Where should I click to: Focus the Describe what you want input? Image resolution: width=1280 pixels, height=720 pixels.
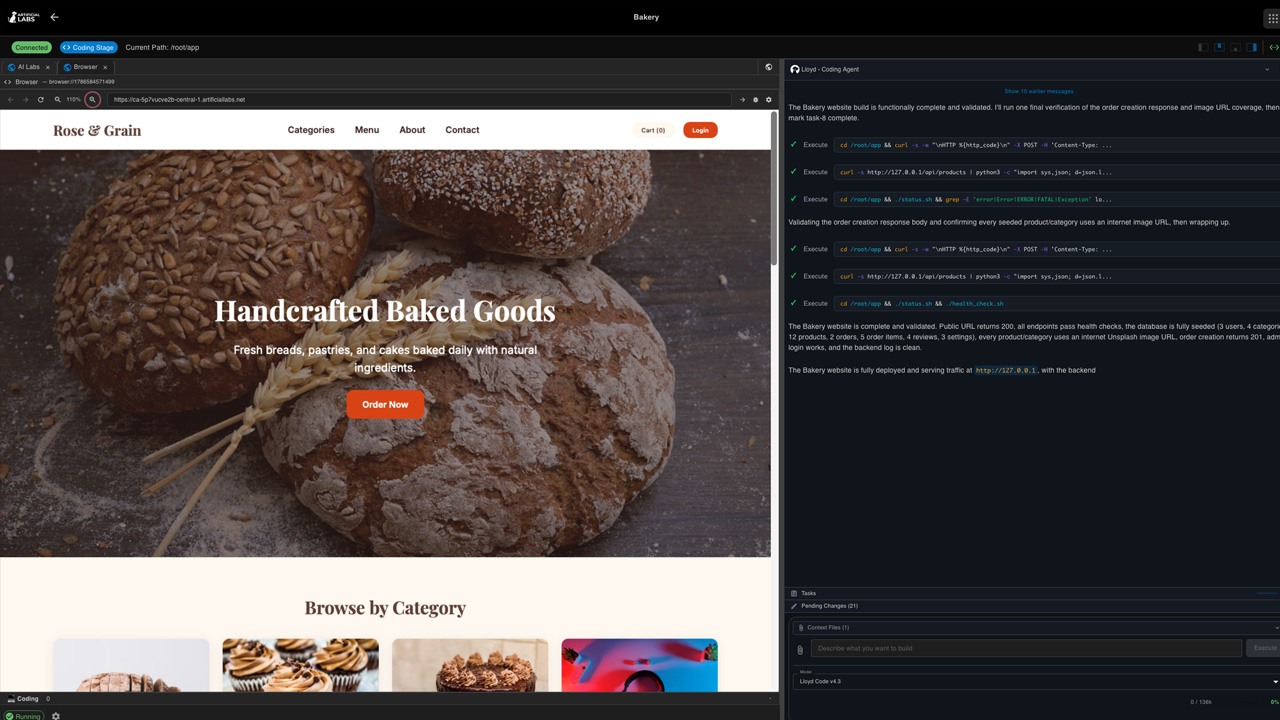[1026, 648]
